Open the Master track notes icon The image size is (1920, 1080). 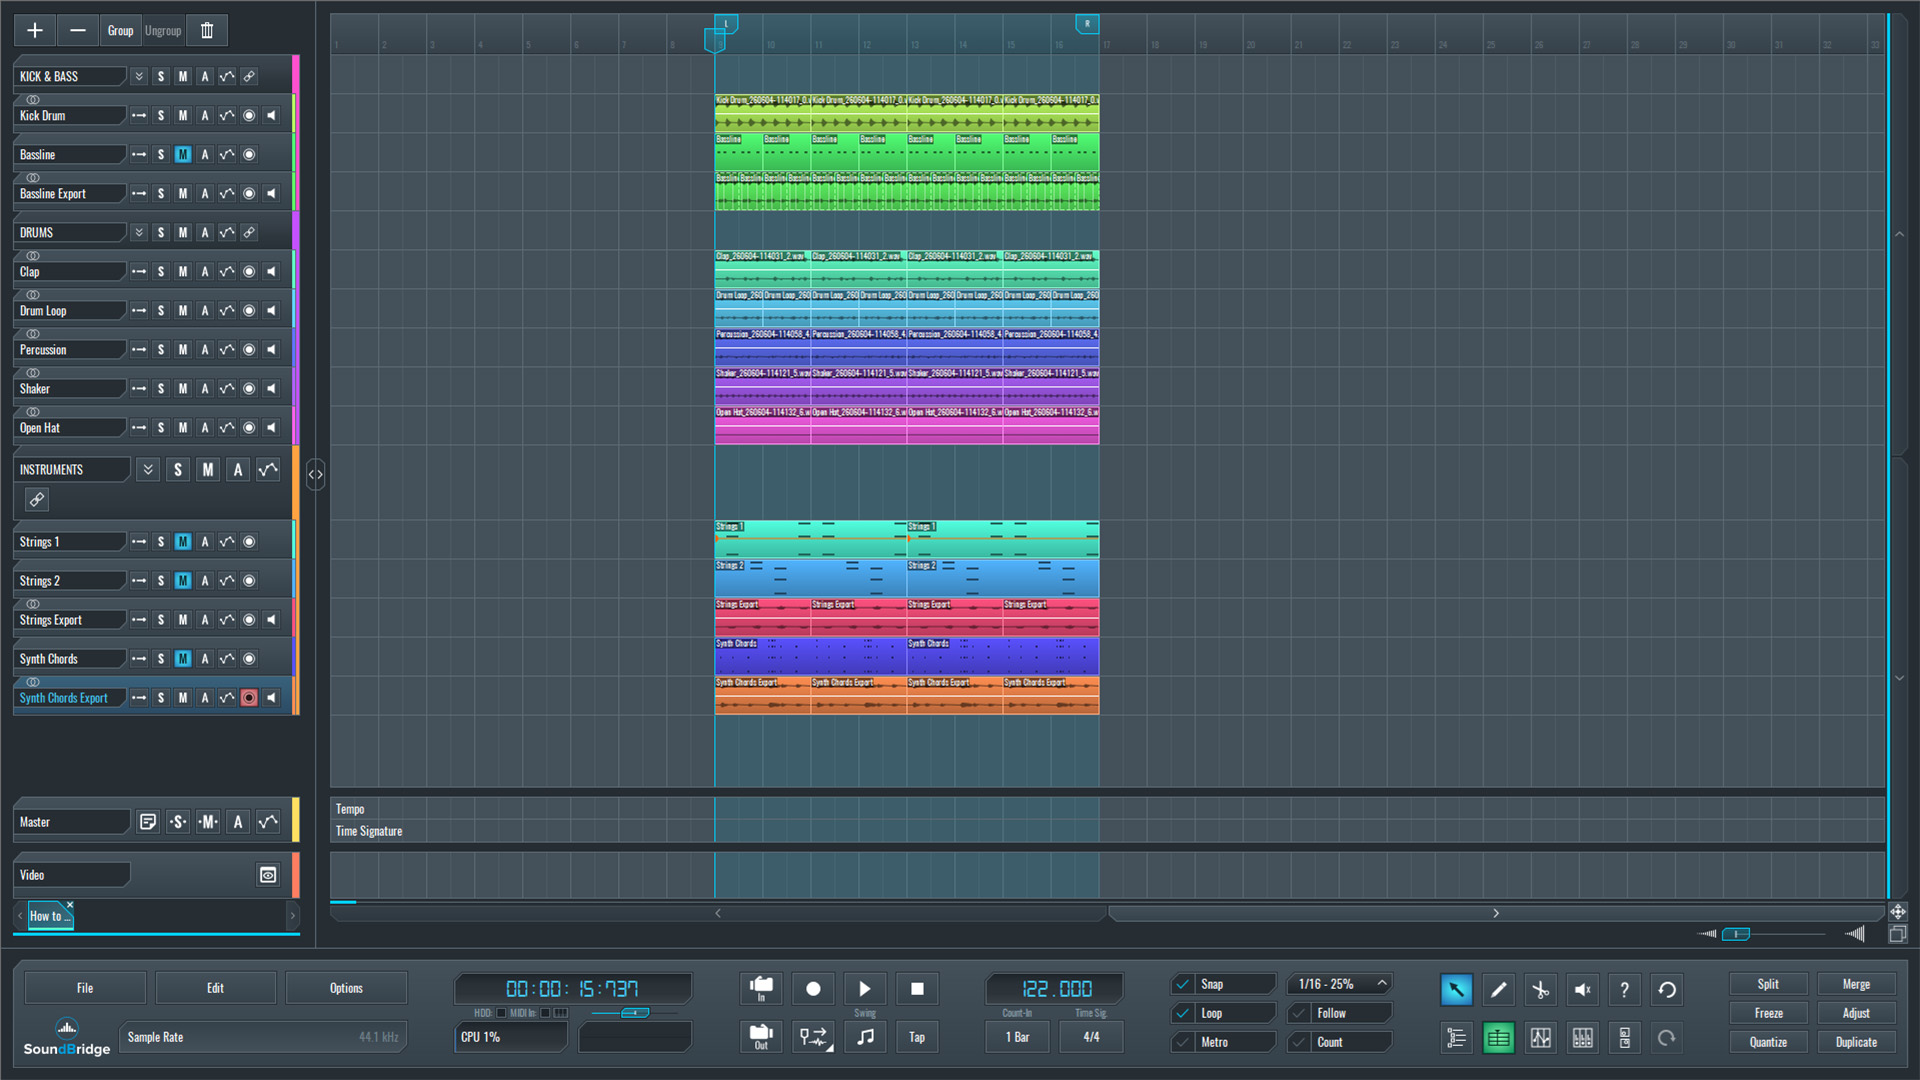pyautogui.click(x=148, y=822)
